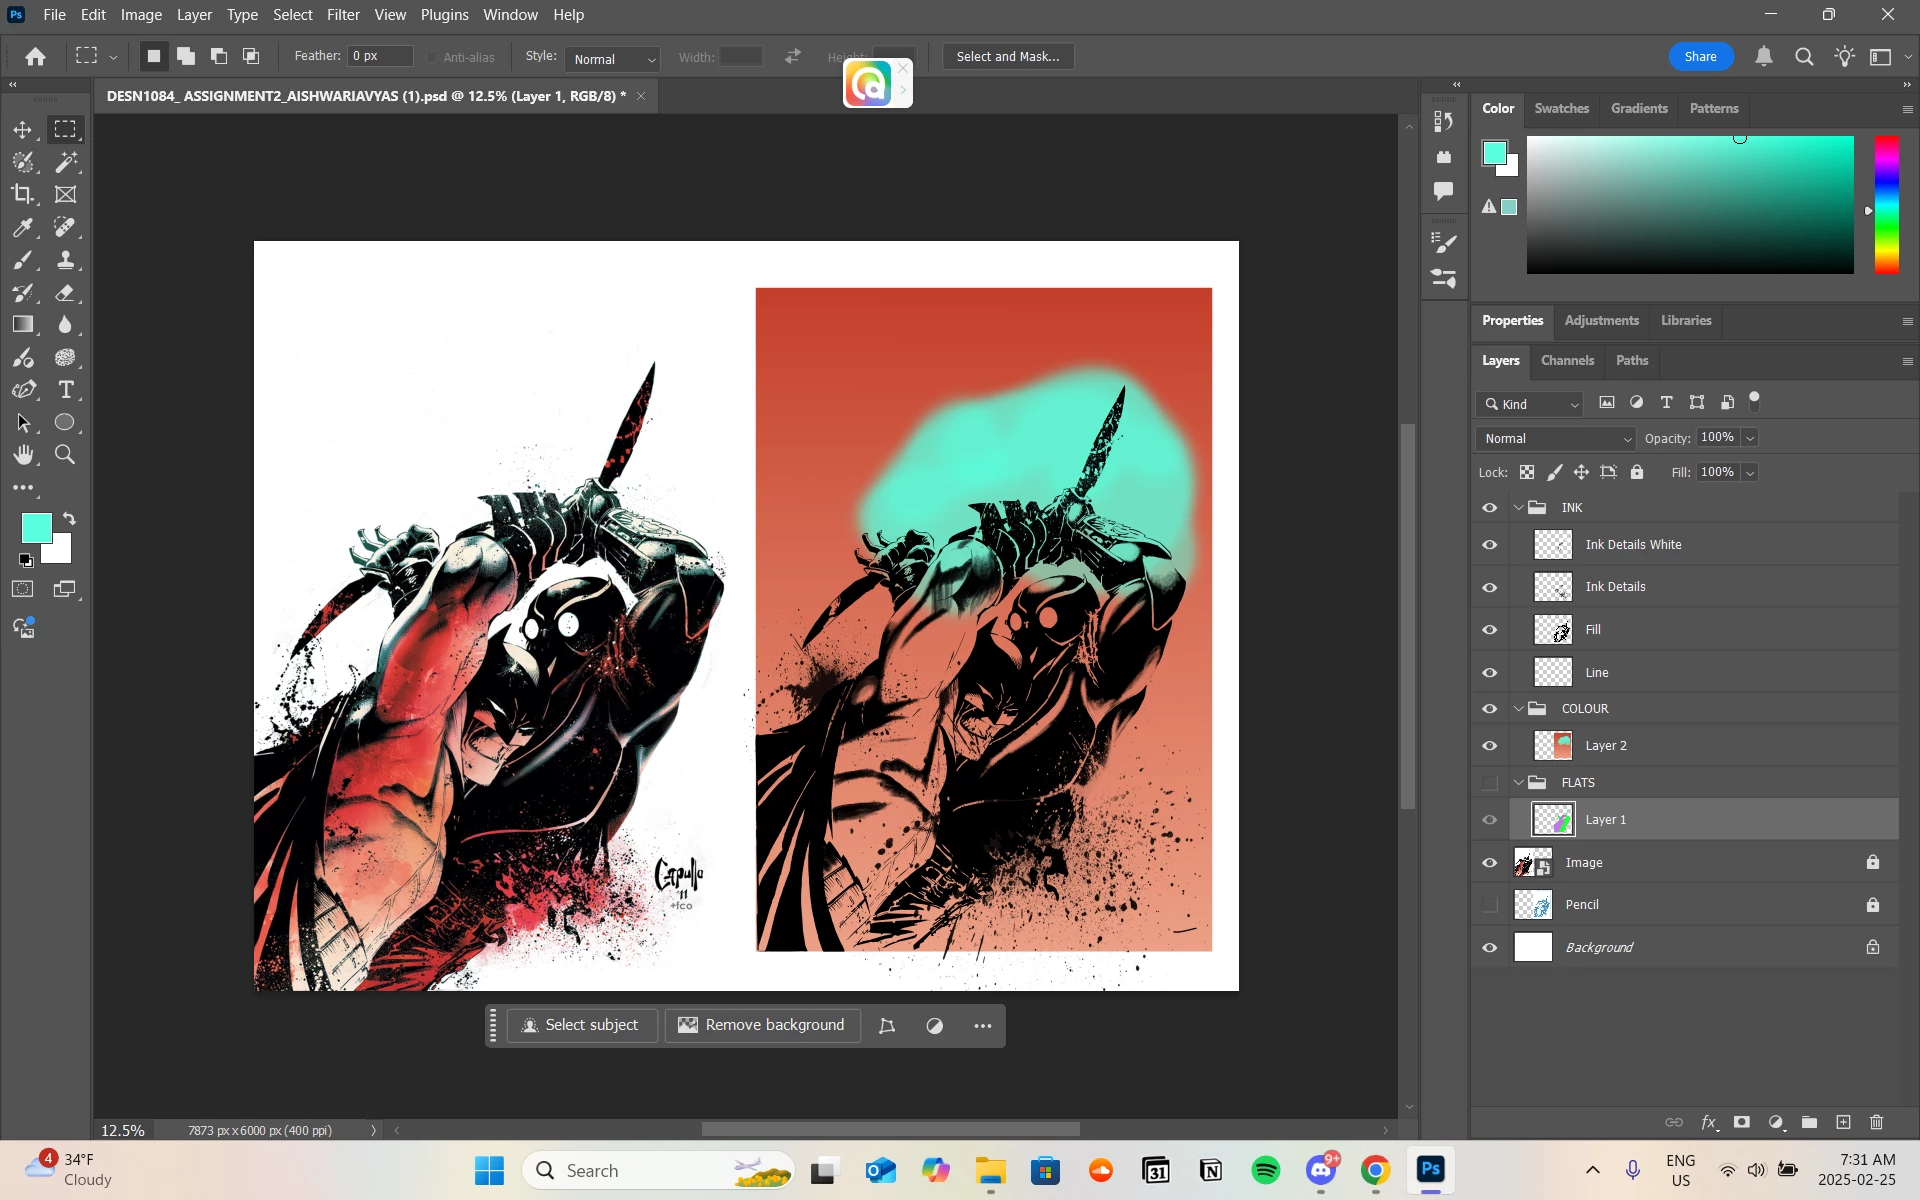Select the Zoom tool
The height and width of the screenshot is (1200, 1920).
tap(65, 456)
